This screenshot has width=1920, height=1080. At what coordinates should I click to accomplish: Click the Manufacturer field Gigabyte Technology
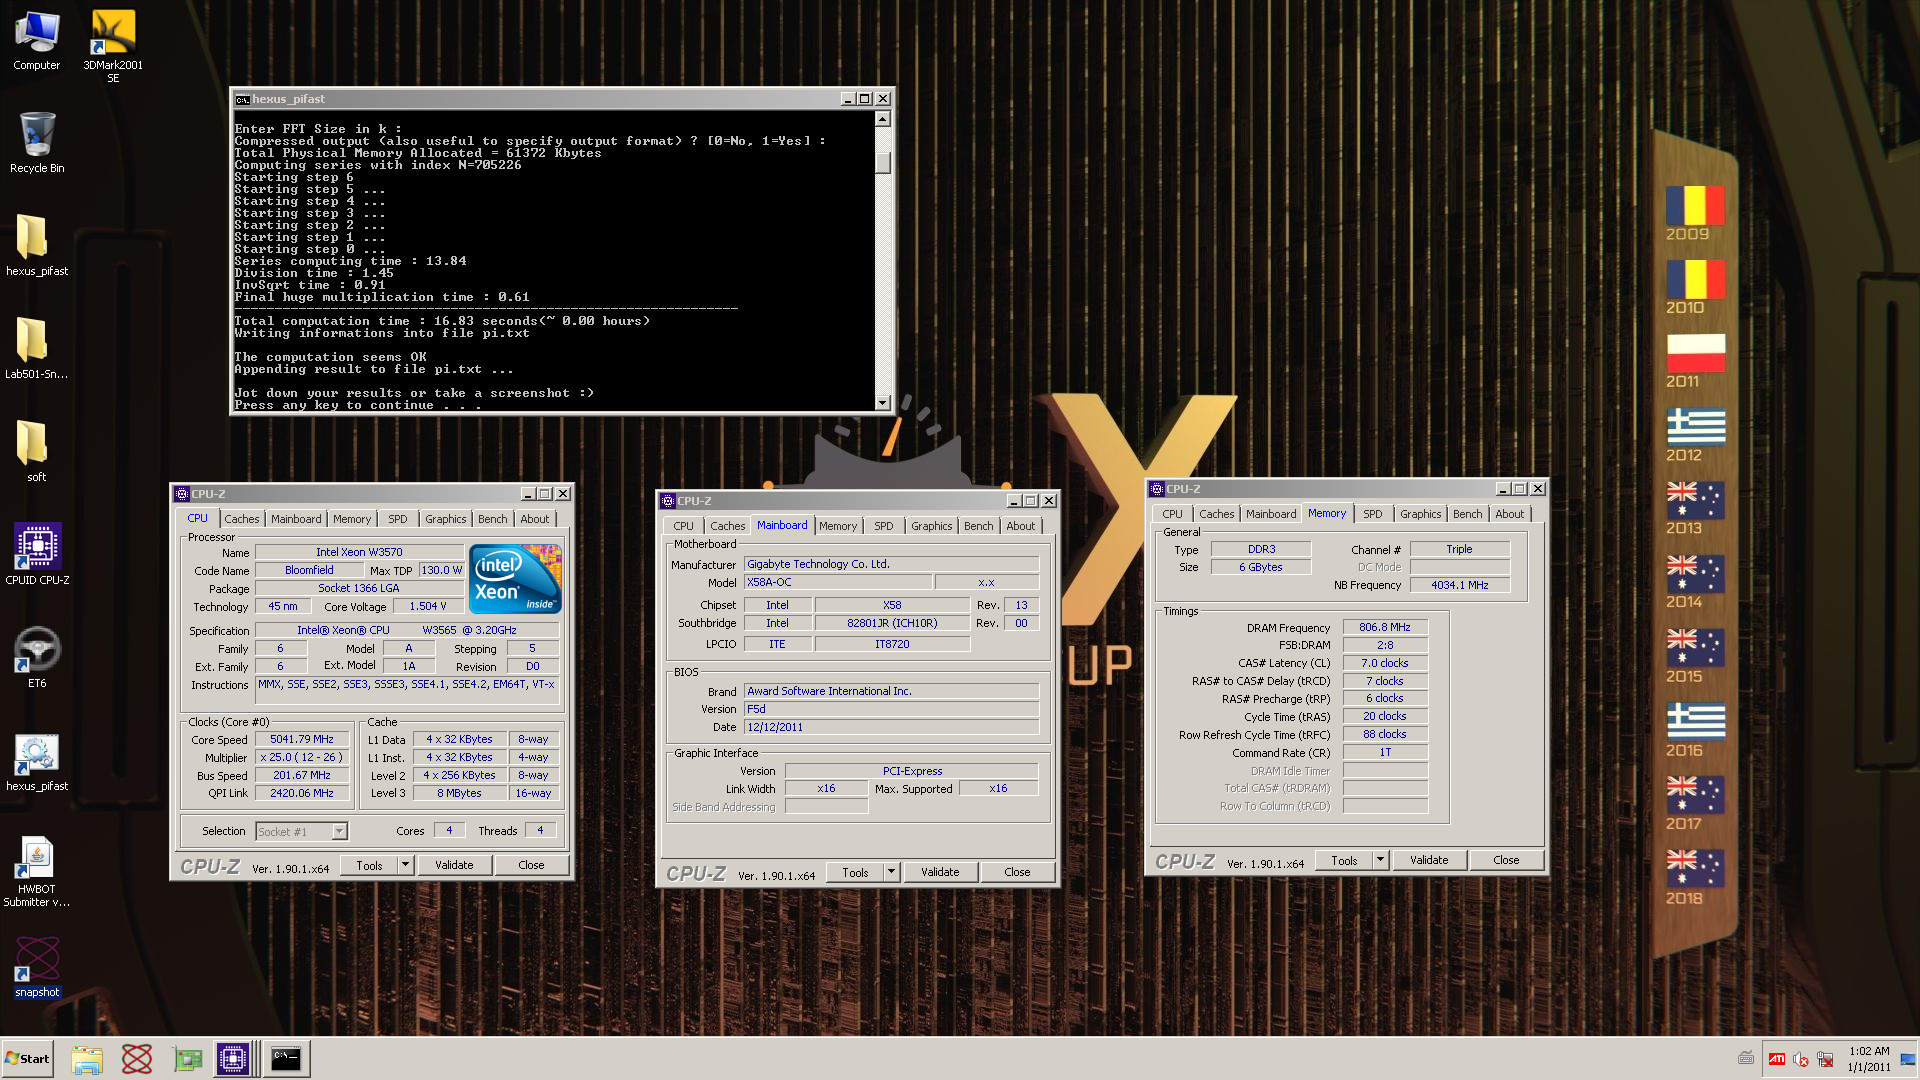[x=891, y=565]
